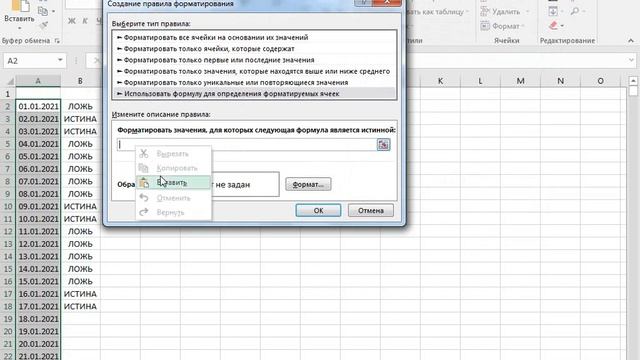The image size is (640, 360).
Task: Click cell with date 09.01.2021
Action: coord(38,206)
